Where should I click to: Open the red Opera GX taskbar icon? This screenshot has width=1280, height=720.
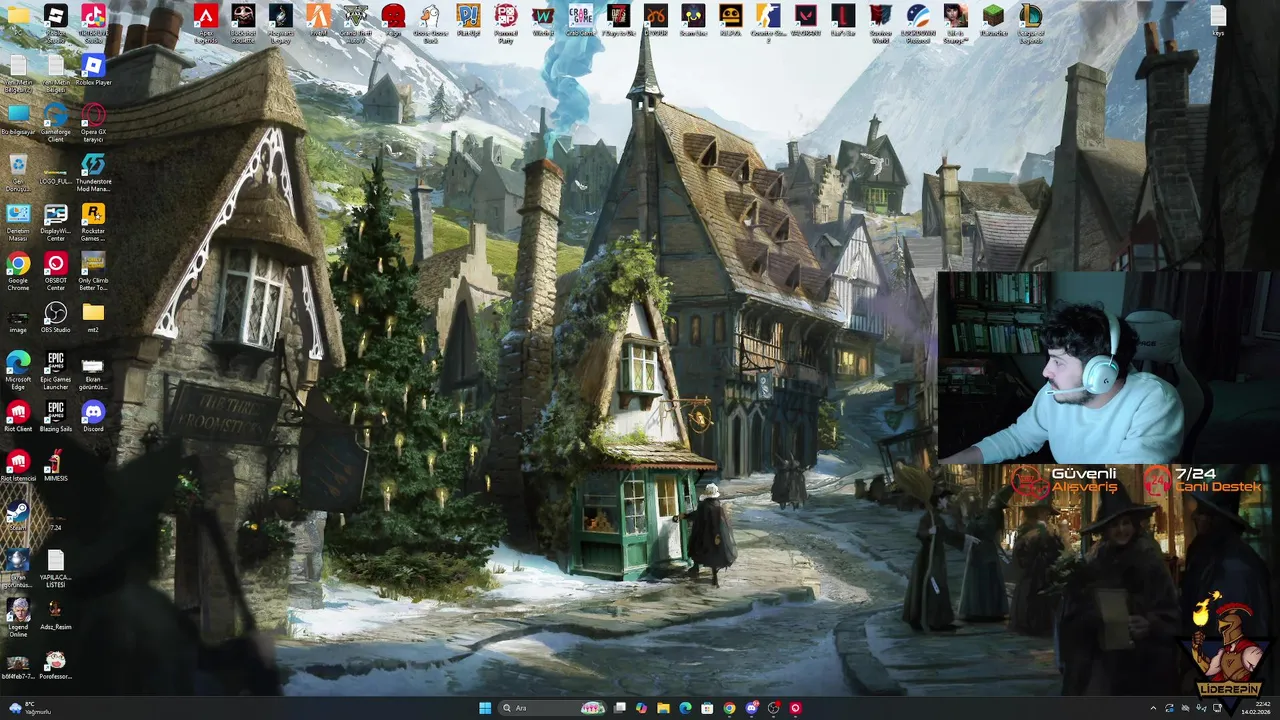click(795, 708)
